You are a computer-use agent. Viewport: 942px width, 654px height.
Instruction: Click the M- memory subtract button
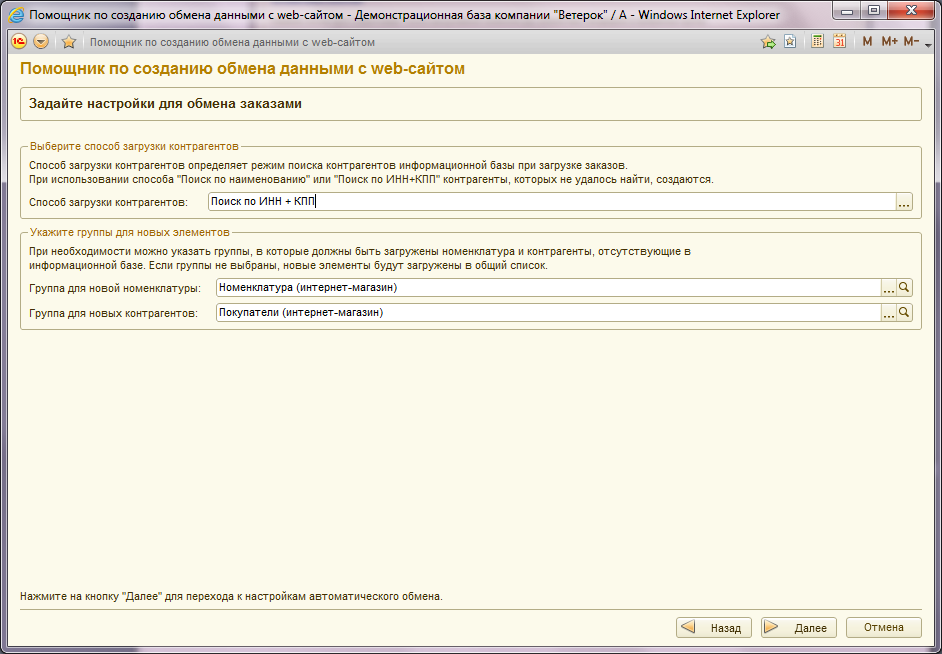[911, 41]
